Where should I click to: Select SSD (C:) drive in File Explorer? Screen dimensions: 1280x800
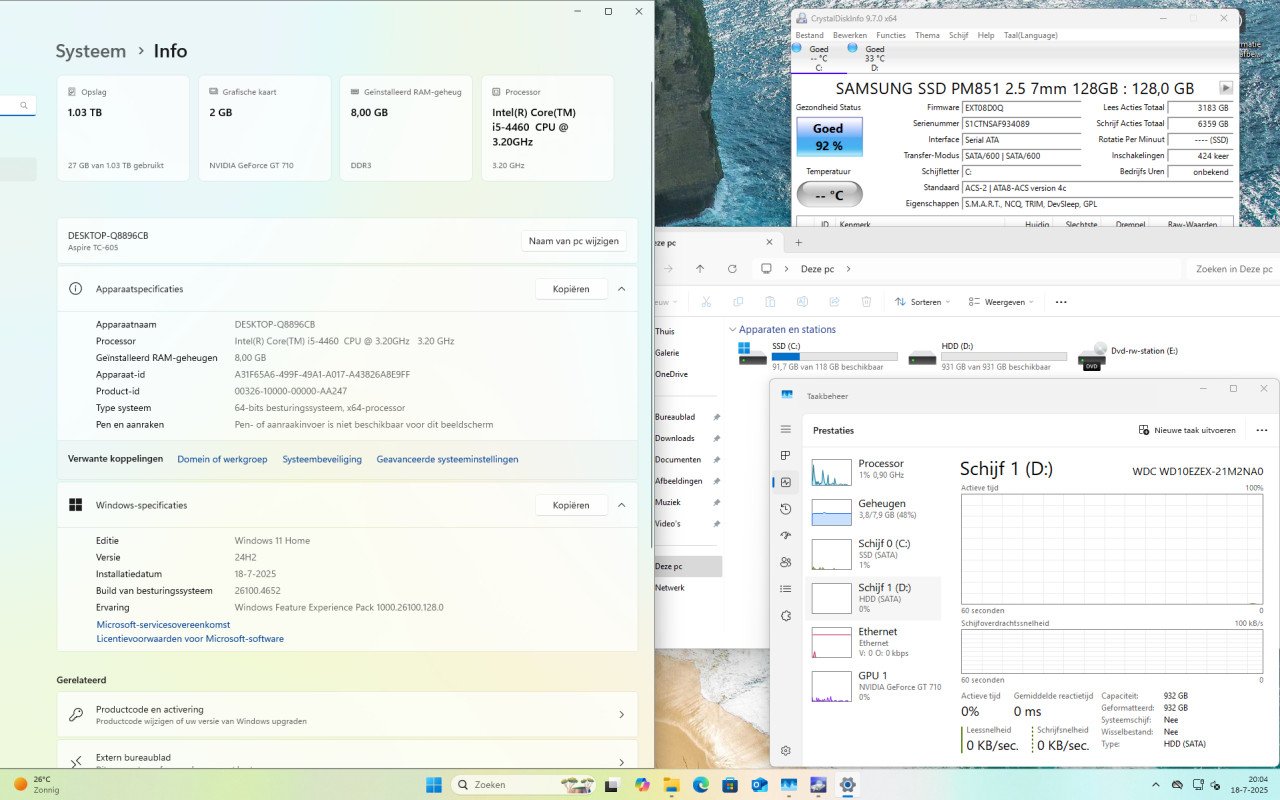click(x=820, y=356)
